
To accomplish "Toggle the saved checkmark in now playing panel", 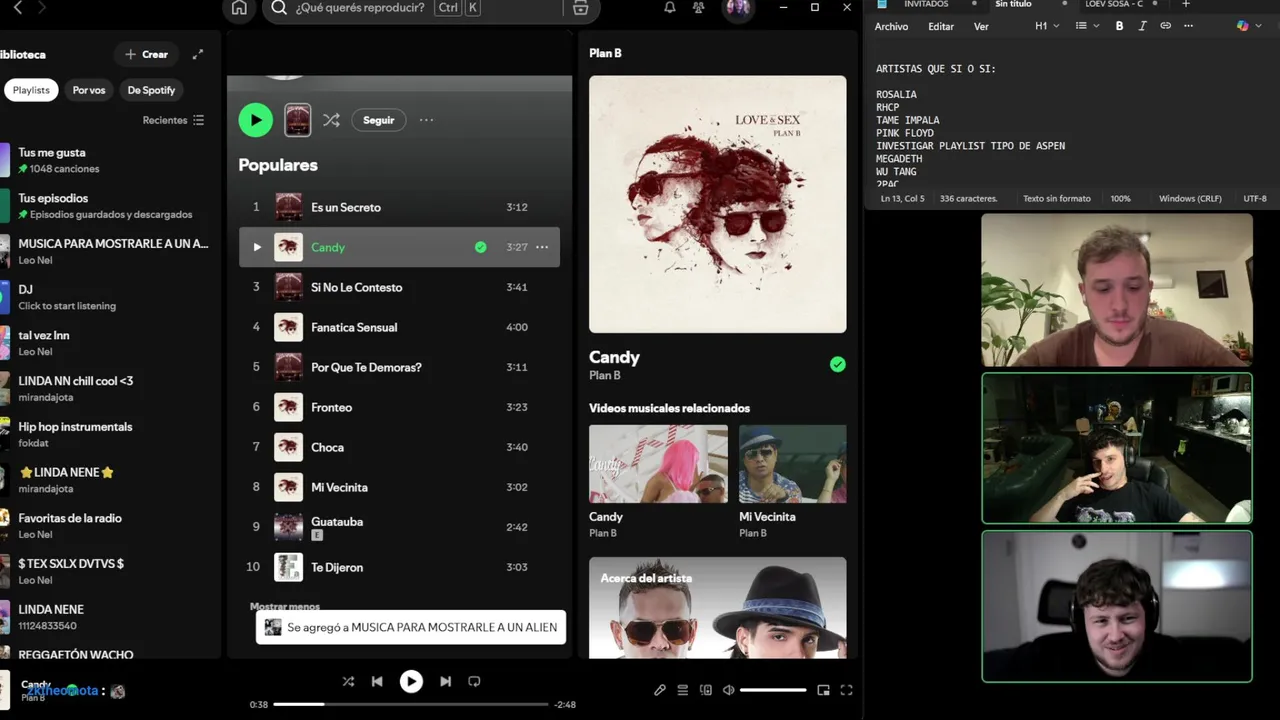I will (838, 364).
